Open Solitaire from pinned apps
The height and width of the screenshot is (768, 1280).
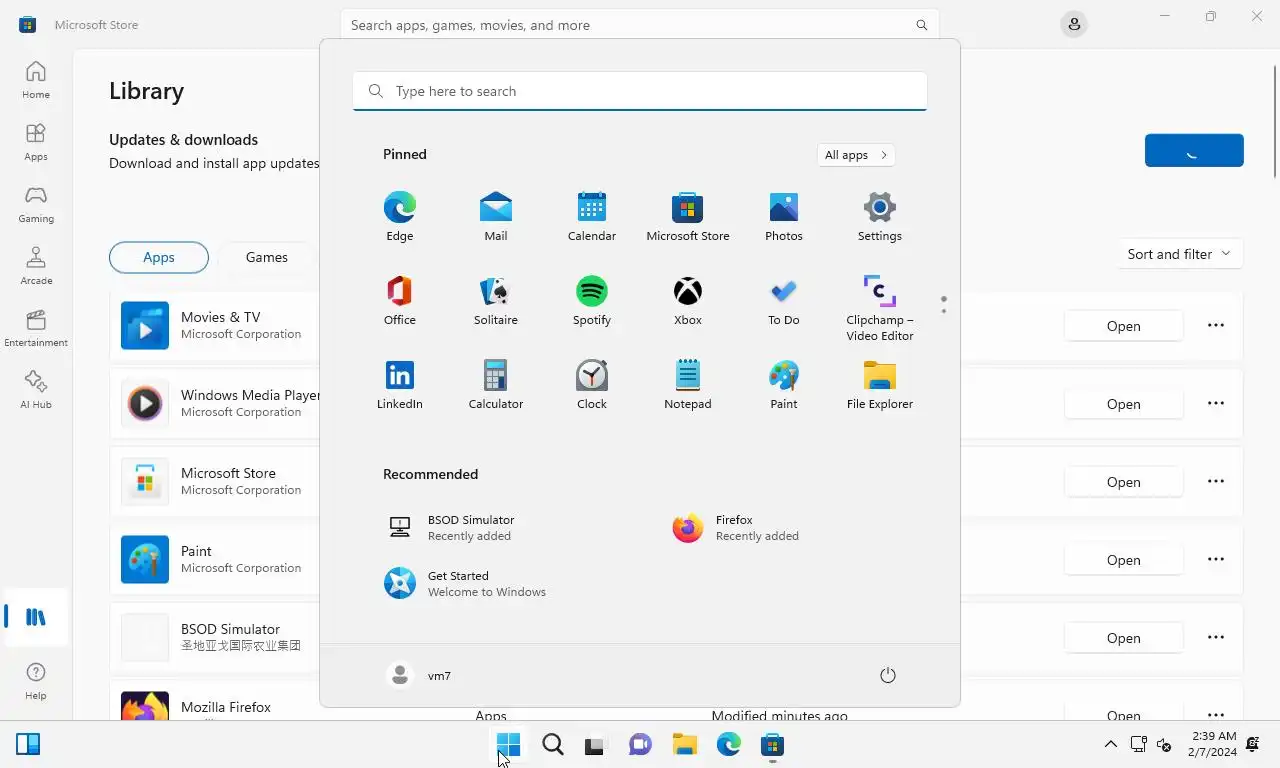click(x=496, y=301)
